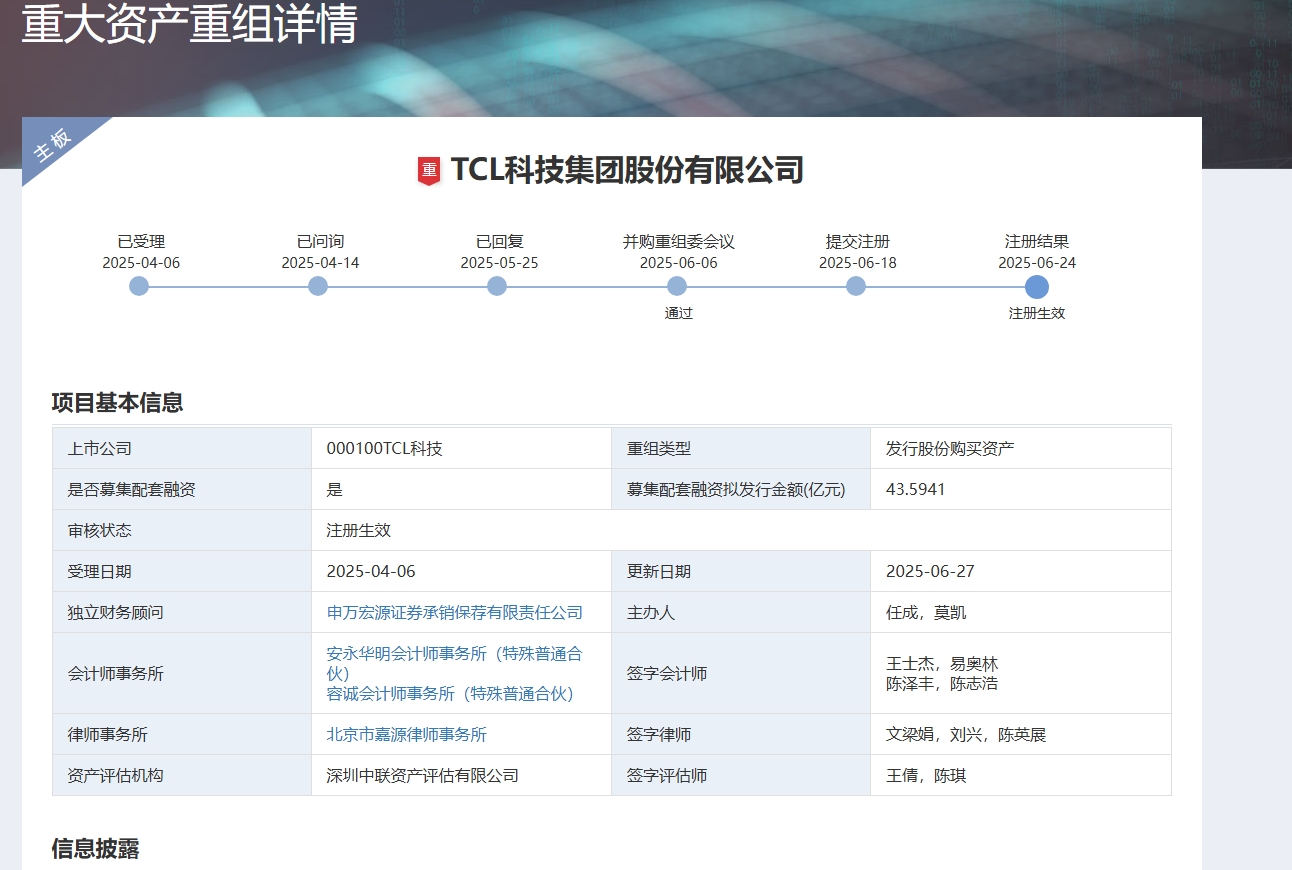Click the TCL科技集团股份有限公司 title
Image resolution: width=1292 pixels, height=870 pixels.
click(627, 170)
